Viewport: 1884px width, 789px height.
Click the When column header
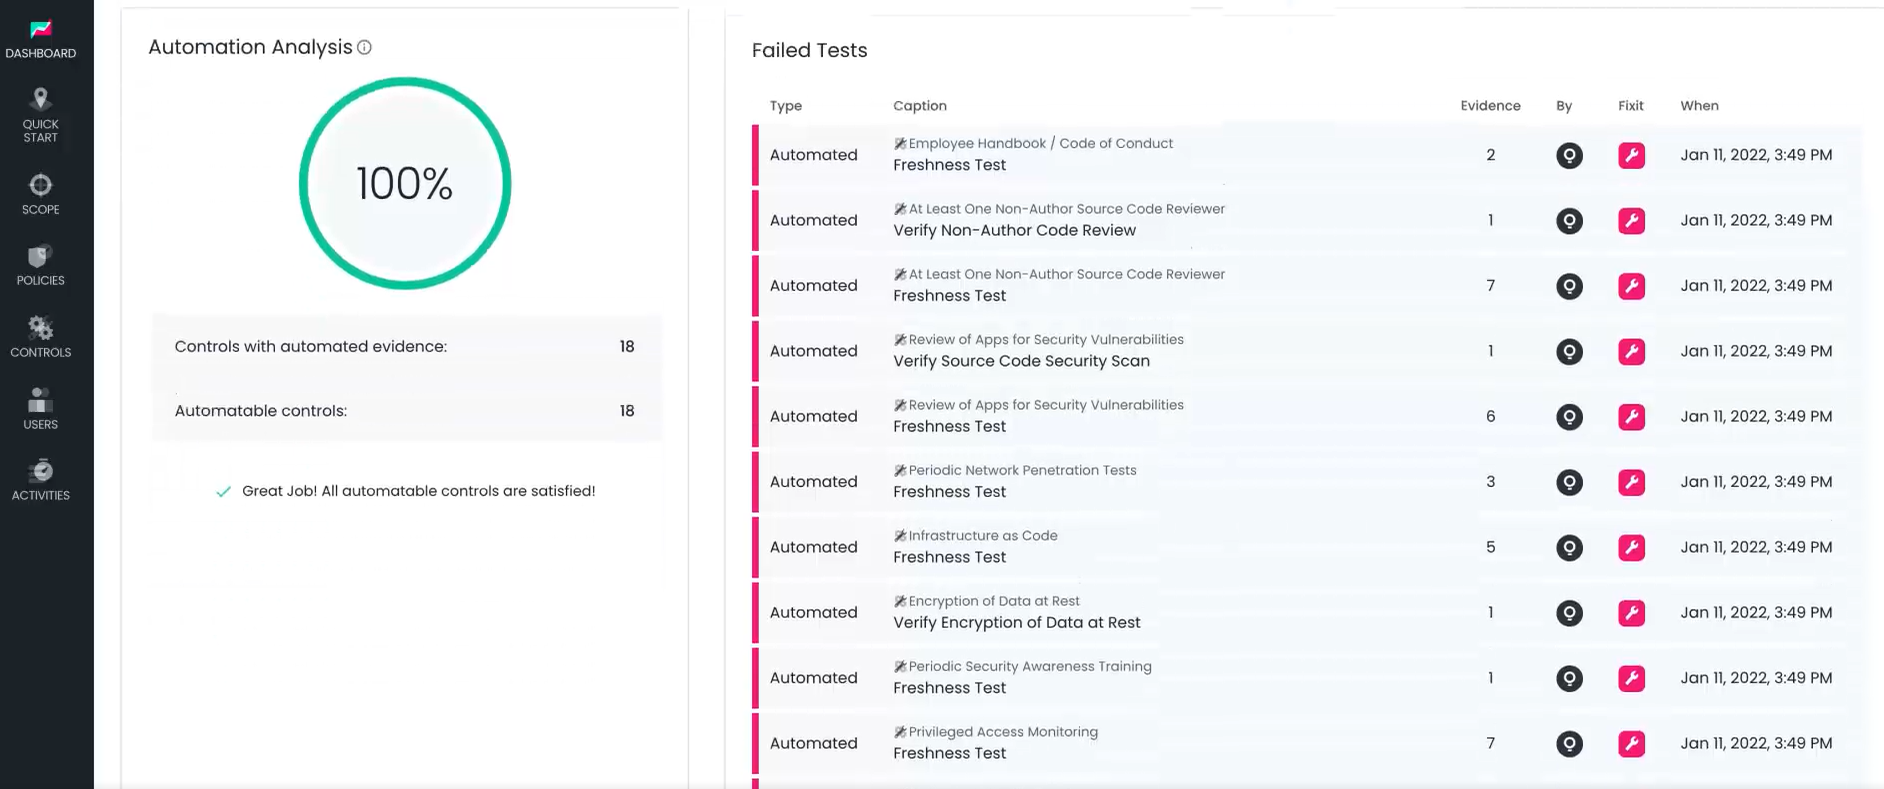tap(1699, 106)
